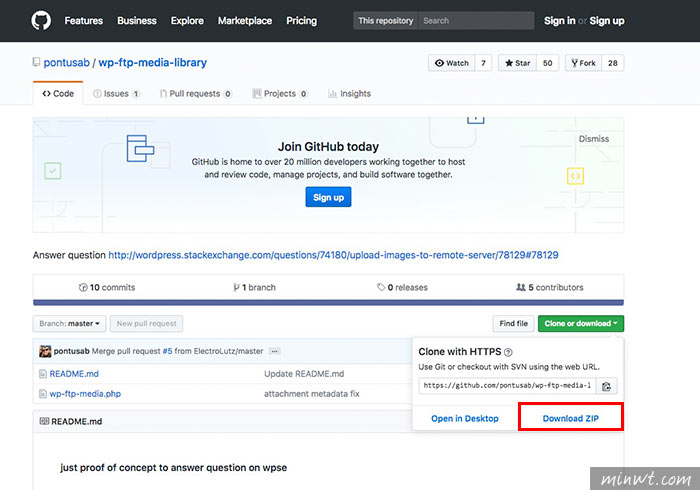Go to Marketplace in header
The height and width of the screenshot is (490, 700).
click(245, 21)
